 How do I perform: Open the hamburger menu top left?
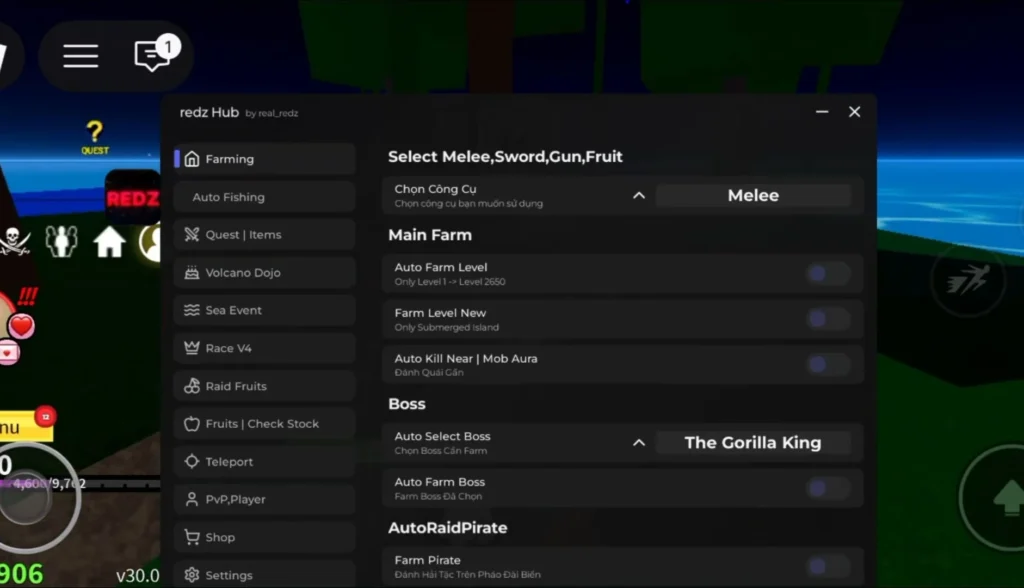(x=80, y=55)
